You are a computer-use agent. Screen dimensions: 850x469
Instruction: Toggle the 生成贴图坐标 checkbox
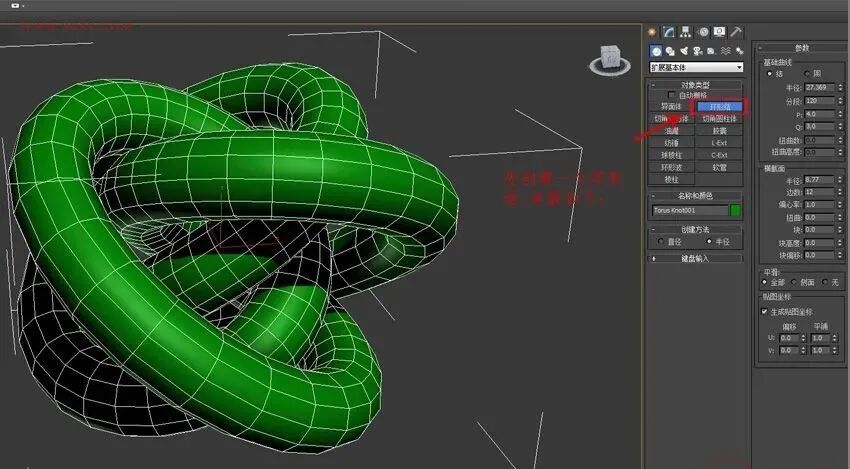click(764, 311)
